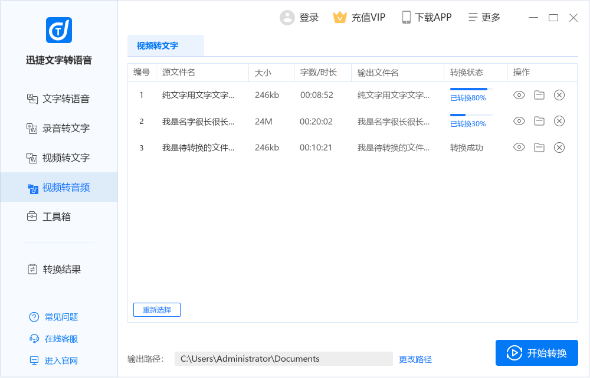Preview row 2 with the eye icon
590x378 pixels.
click(x=519, y=121)
